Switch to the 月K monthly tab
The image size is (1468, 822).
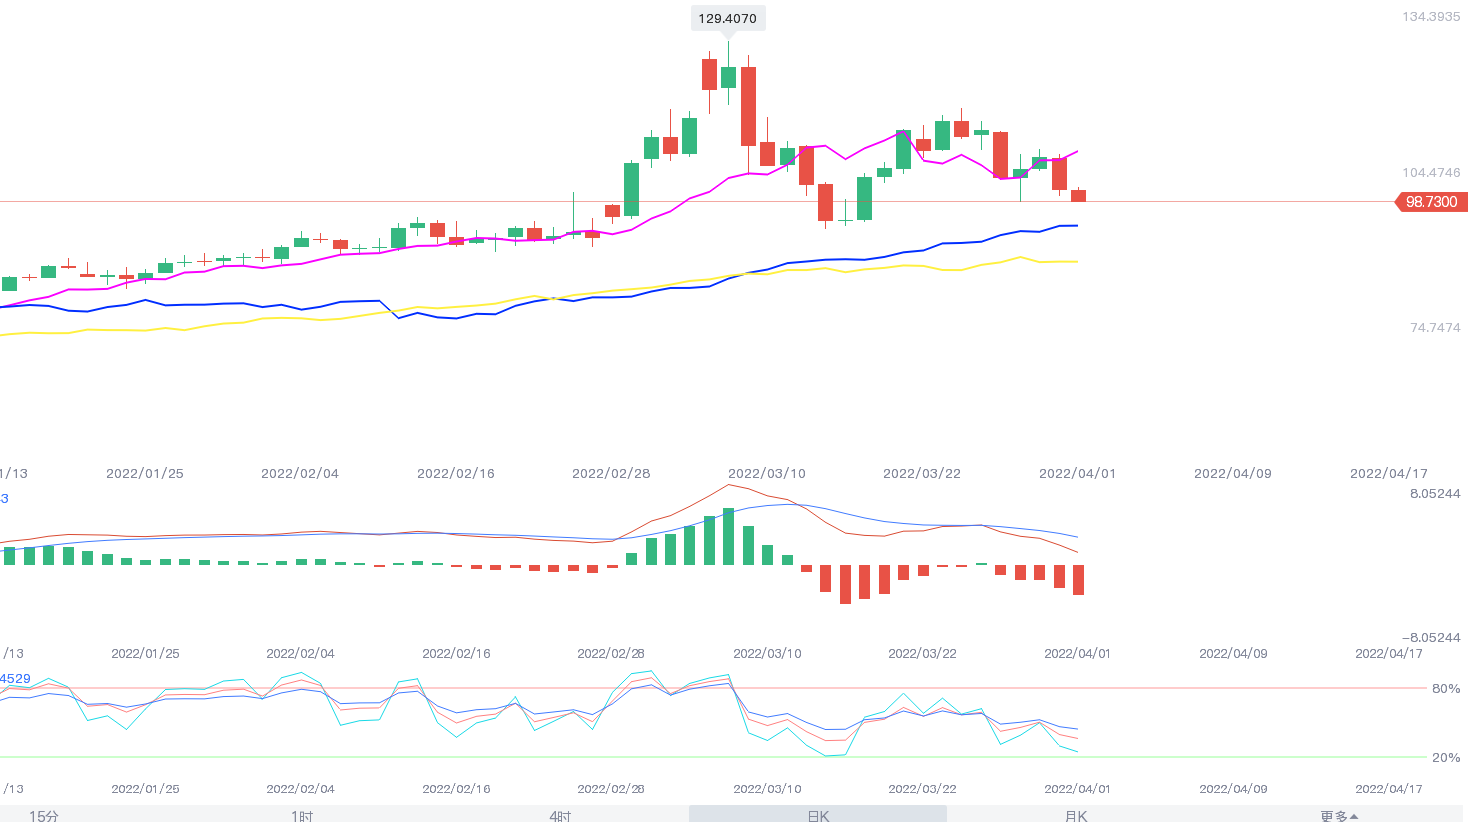(1076, 815)
